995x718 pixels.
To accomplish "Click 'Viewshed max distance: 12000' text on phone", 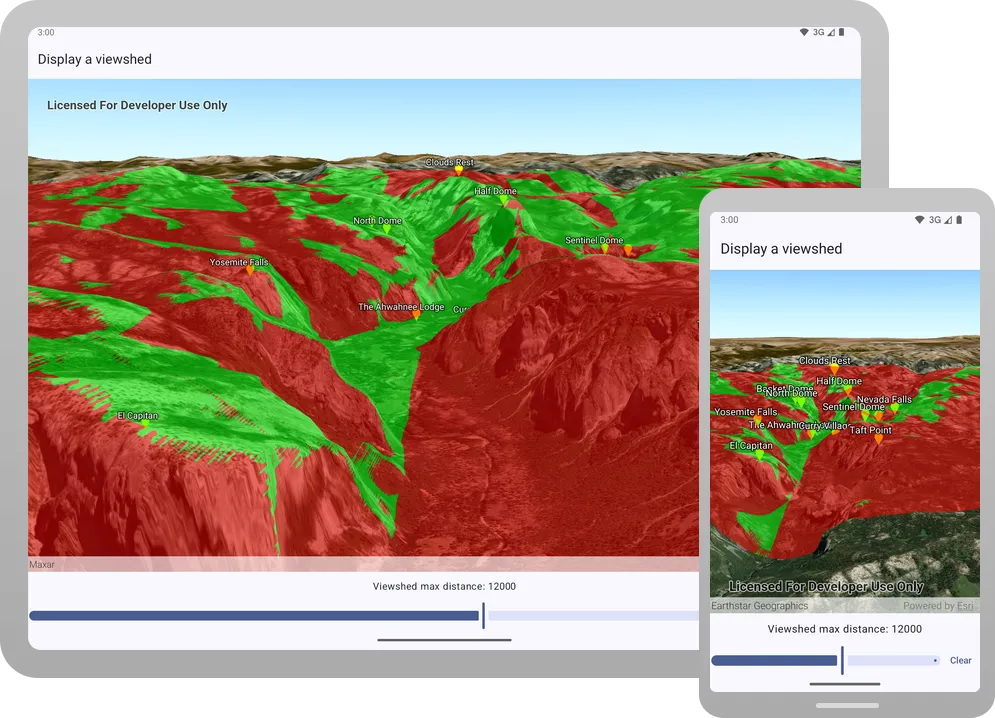I will click(x=845, y=629).
